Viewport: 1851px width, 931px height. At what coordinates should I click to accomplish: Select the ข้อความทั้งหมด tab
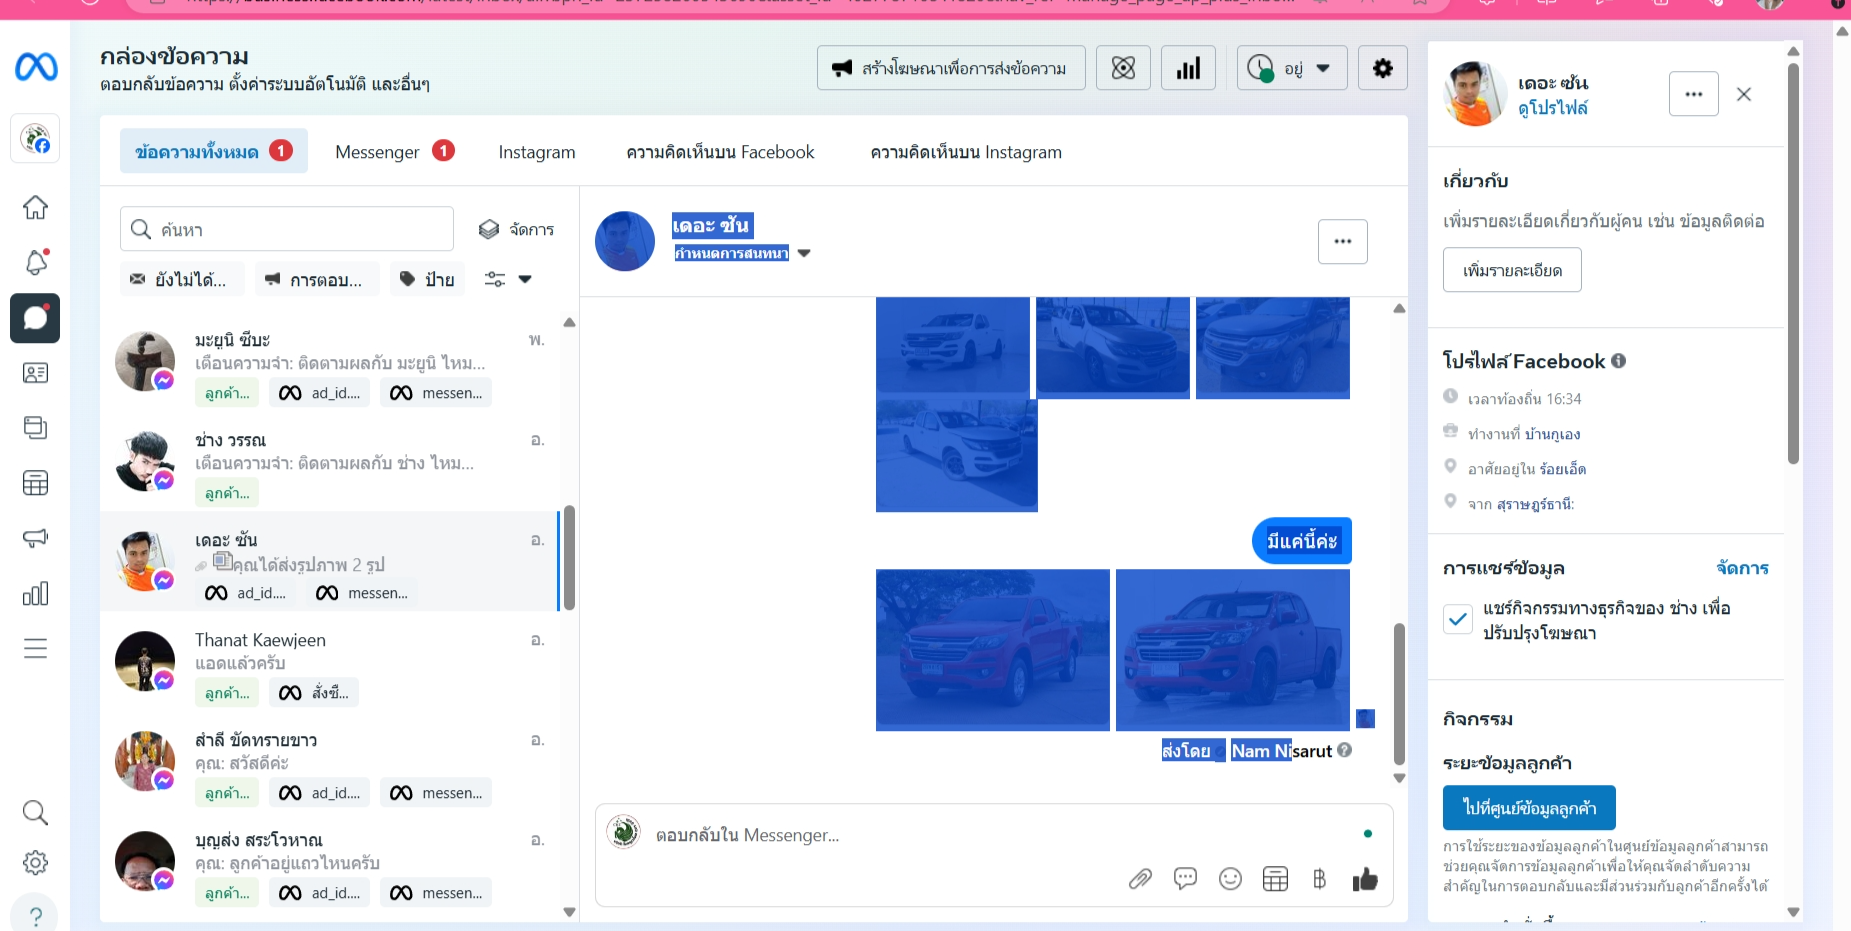(214, 151)
